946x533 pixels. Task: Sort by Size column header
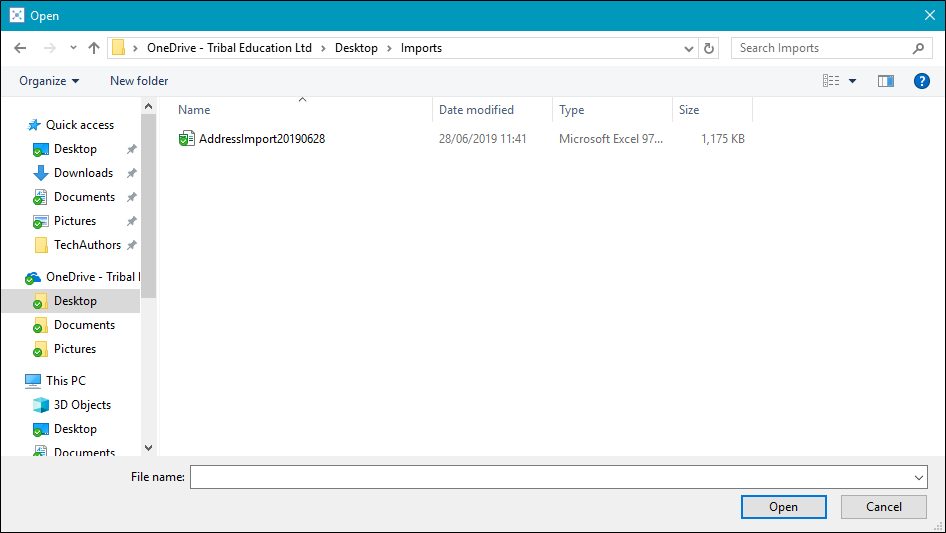[x=689, y=110]
